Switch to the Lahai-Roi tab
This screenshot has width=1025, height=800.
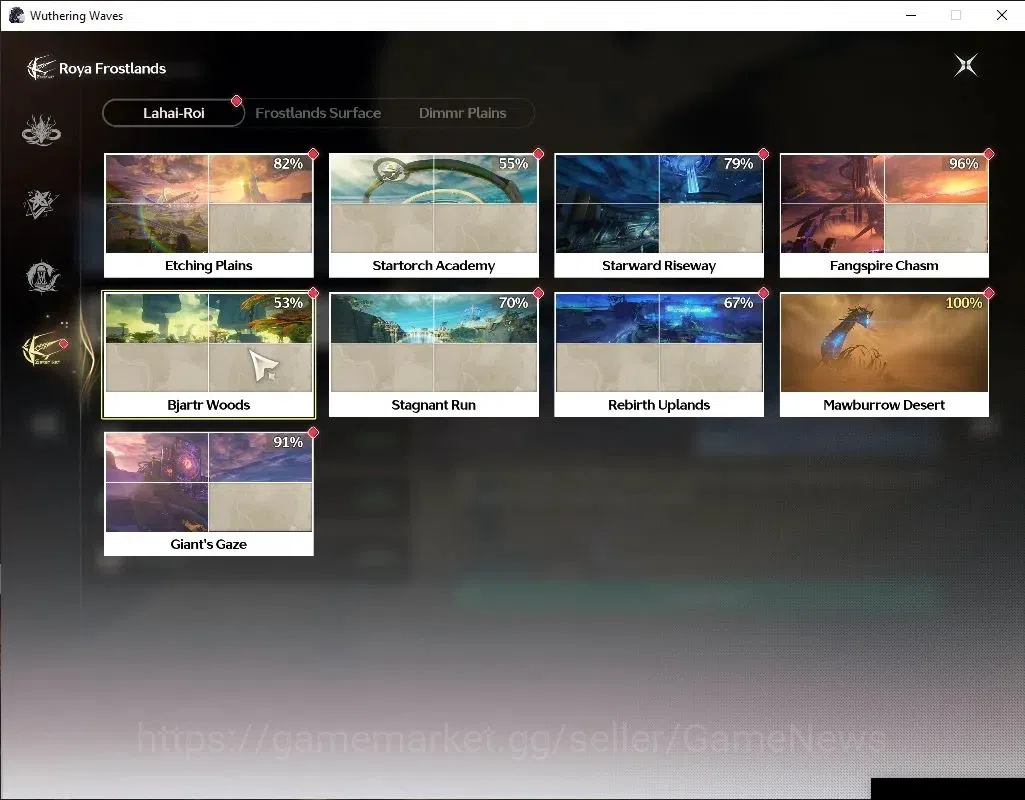coord(174,113)
